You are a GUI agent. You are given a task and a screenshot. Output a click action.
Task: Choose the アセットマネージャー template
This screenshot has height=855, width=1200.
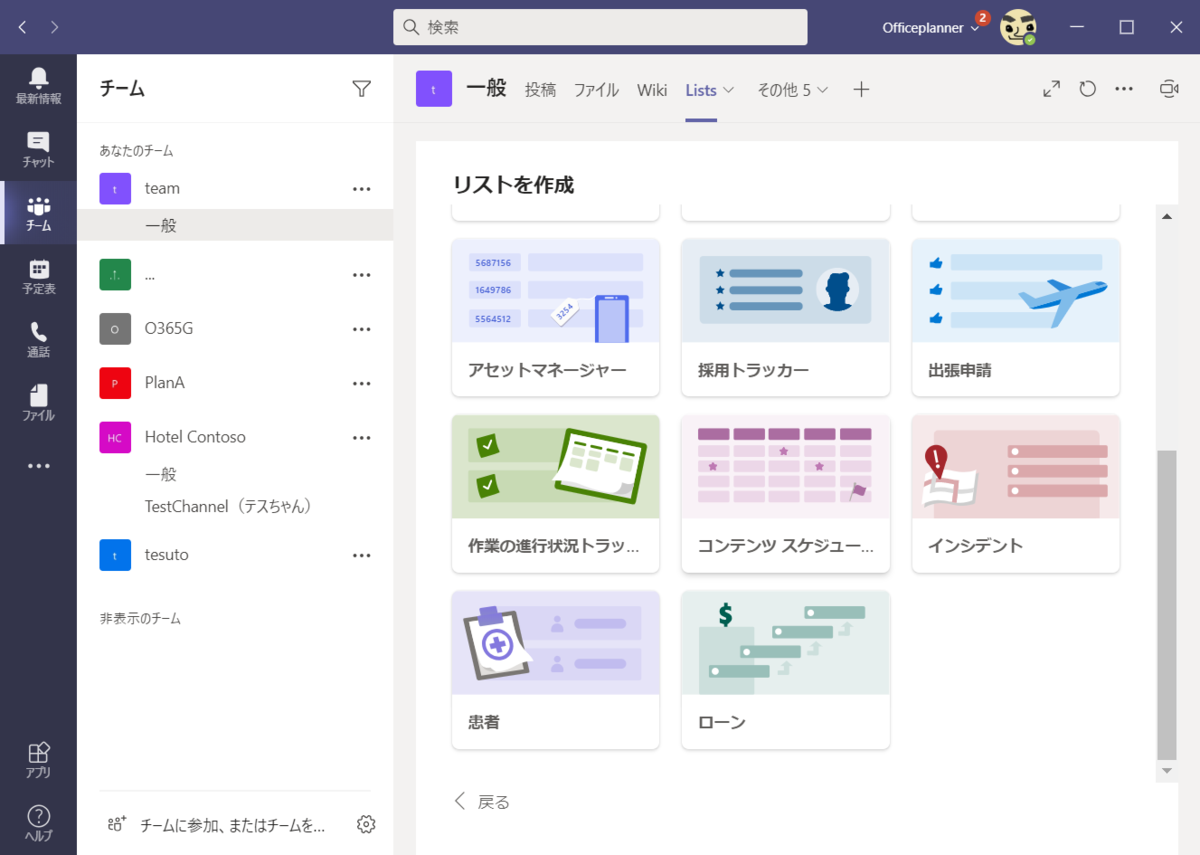[x=555, y=318]
